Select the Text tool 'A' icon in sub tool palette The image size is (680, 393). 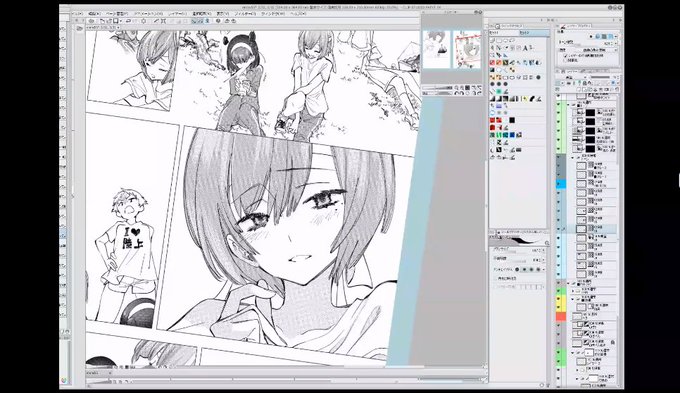click(525, 48)
